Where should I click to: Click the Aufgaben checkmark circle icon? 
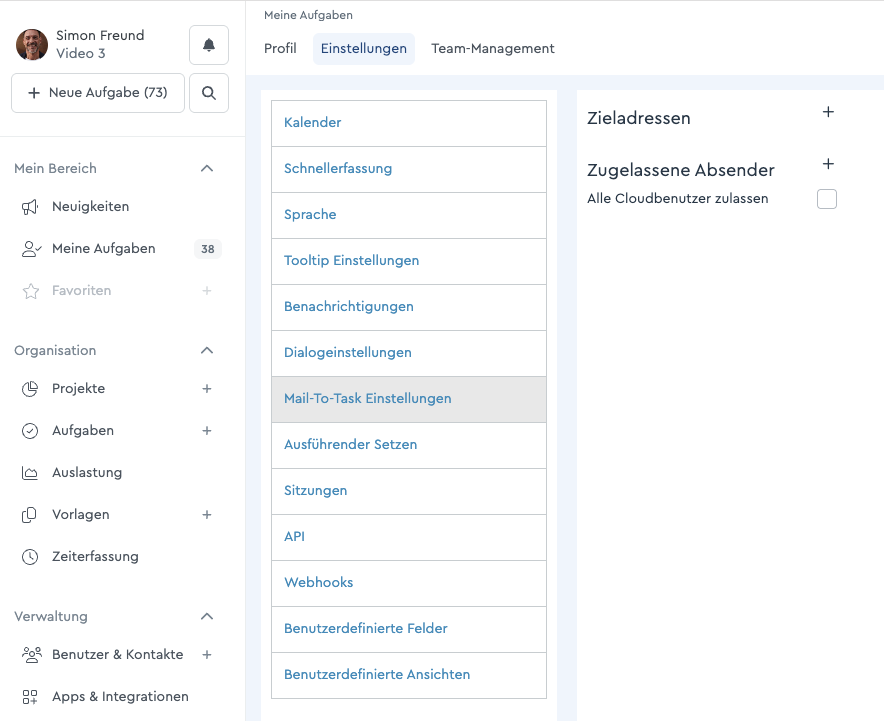[x=30, y=431]
